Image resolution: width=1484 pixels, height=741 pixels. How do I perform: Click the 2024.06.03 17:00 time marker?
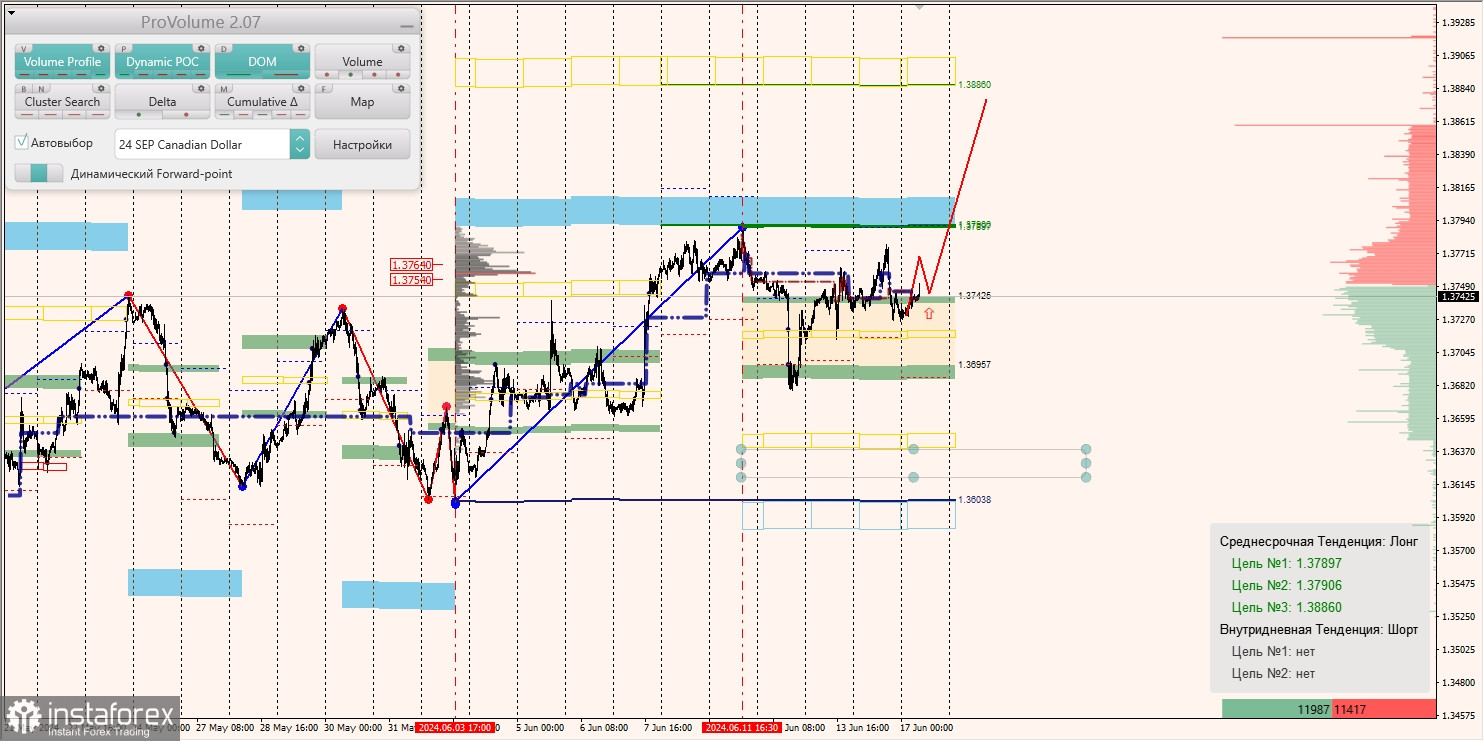(455, 727)
